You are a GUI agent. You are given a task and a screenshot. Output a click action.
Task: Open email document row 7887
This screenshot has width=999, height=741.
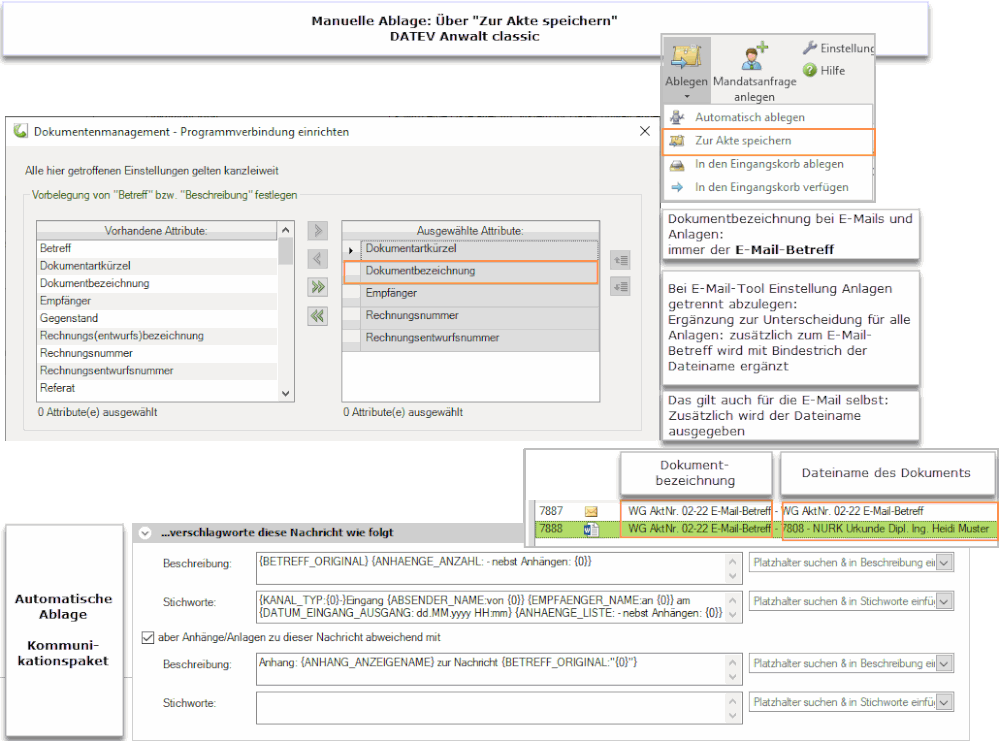pos(766,511)
